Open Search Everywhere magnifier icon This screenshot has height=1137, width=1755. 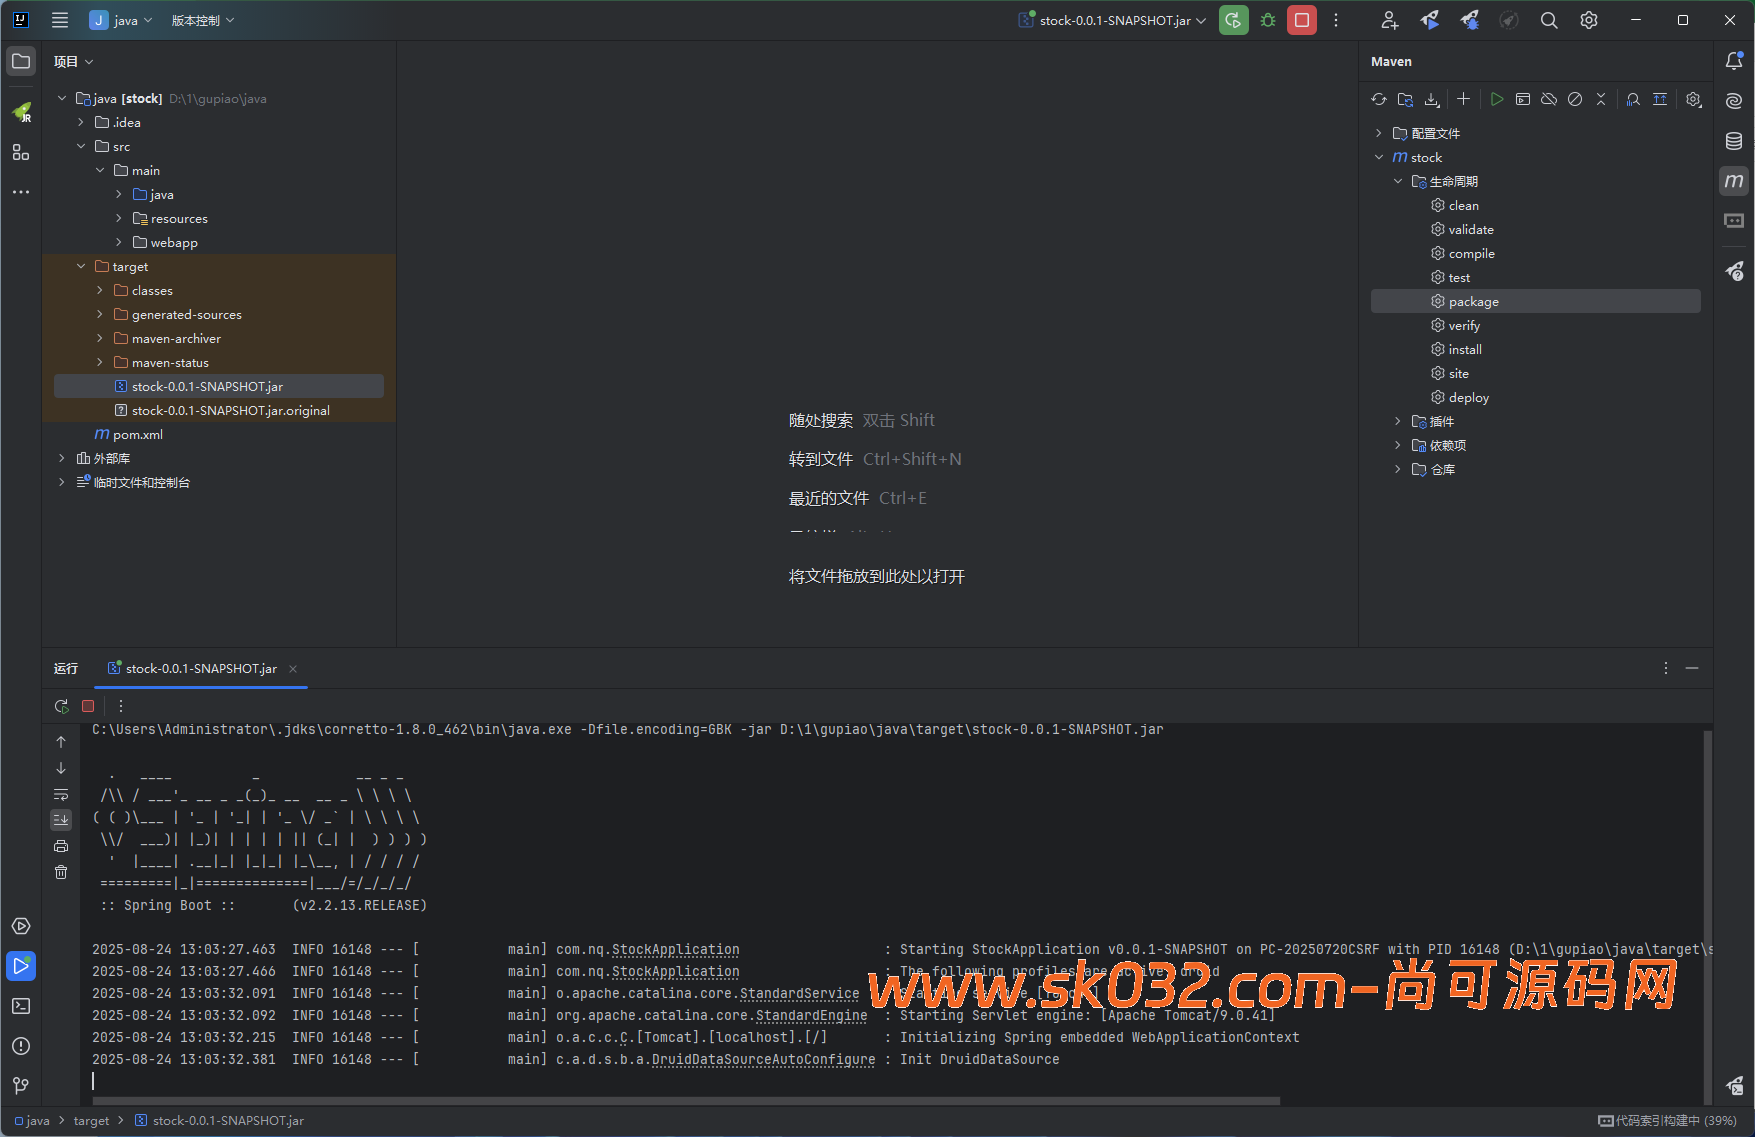point(1548,20)
